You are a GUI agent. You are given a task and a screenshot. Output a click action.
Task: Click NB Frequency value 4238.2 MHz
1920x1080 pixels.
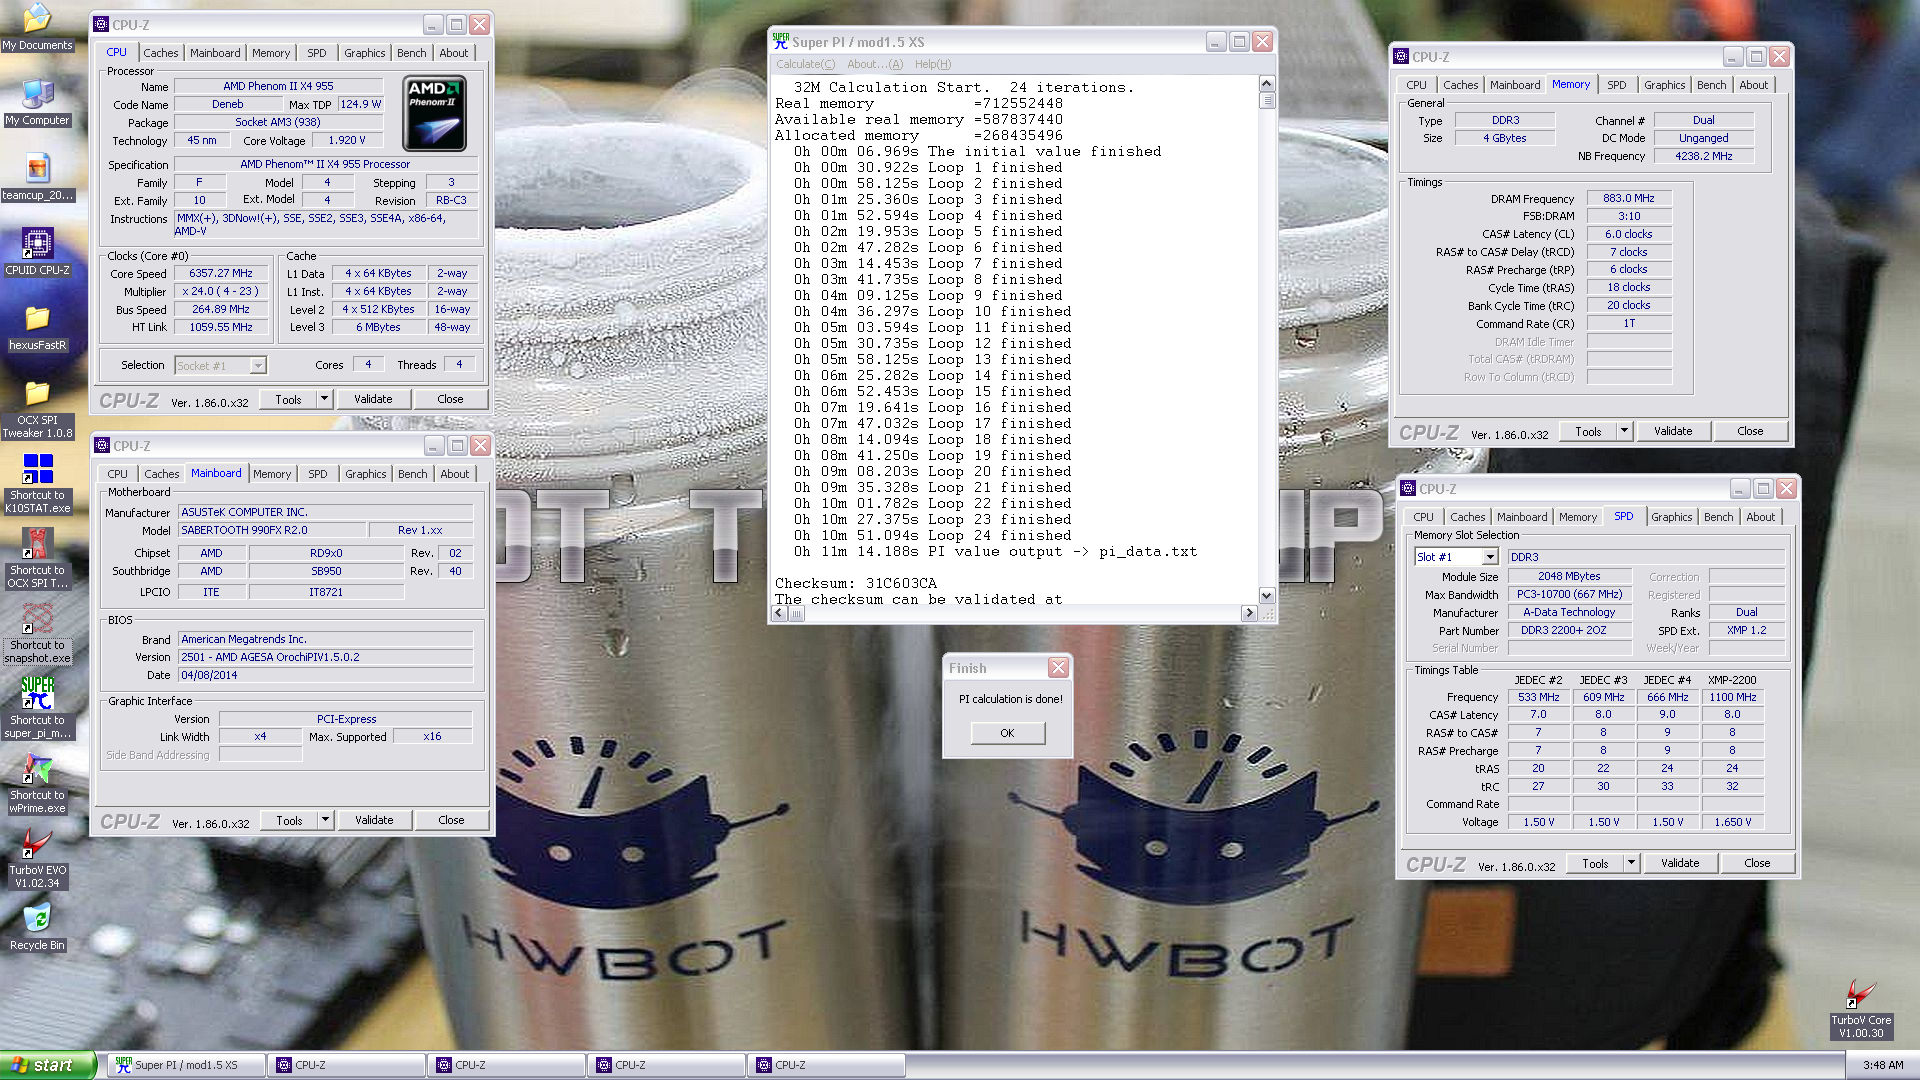coord(1704,156)
